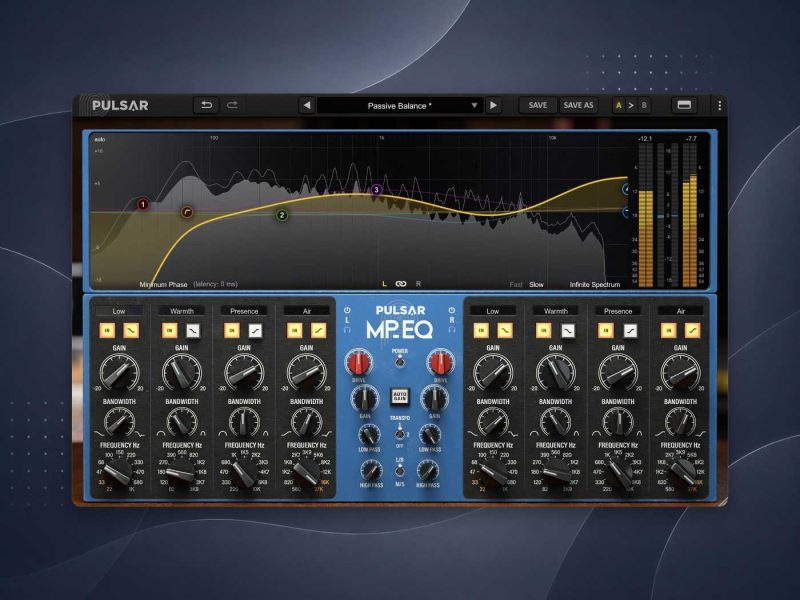This screenshot has height=600, width=800.
Task: Click the left LOW PASS knob
Action: point(369,435)
